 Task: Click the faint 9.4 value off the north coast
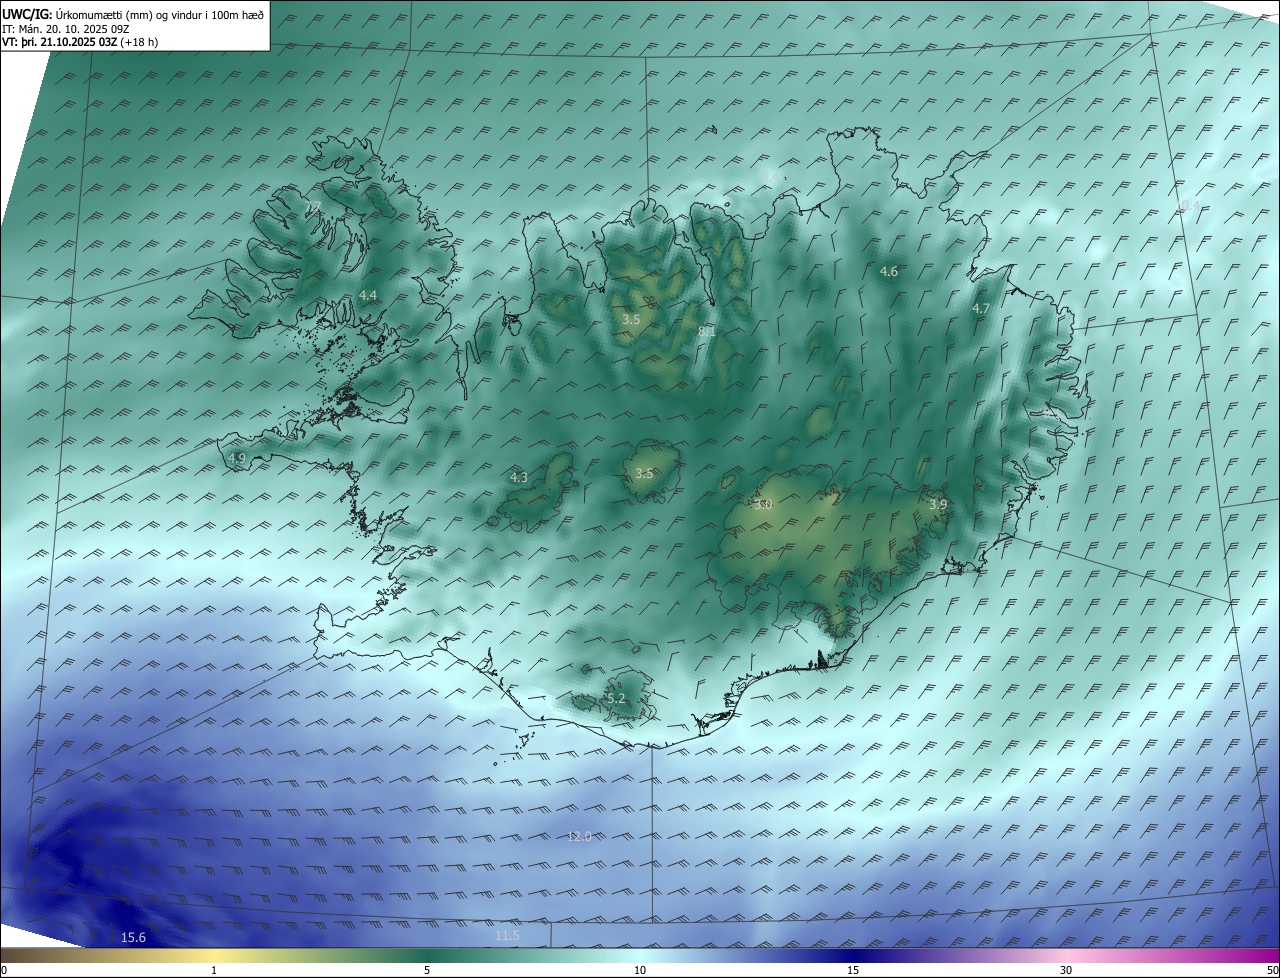pyautogui.click(x=770, y=178)
